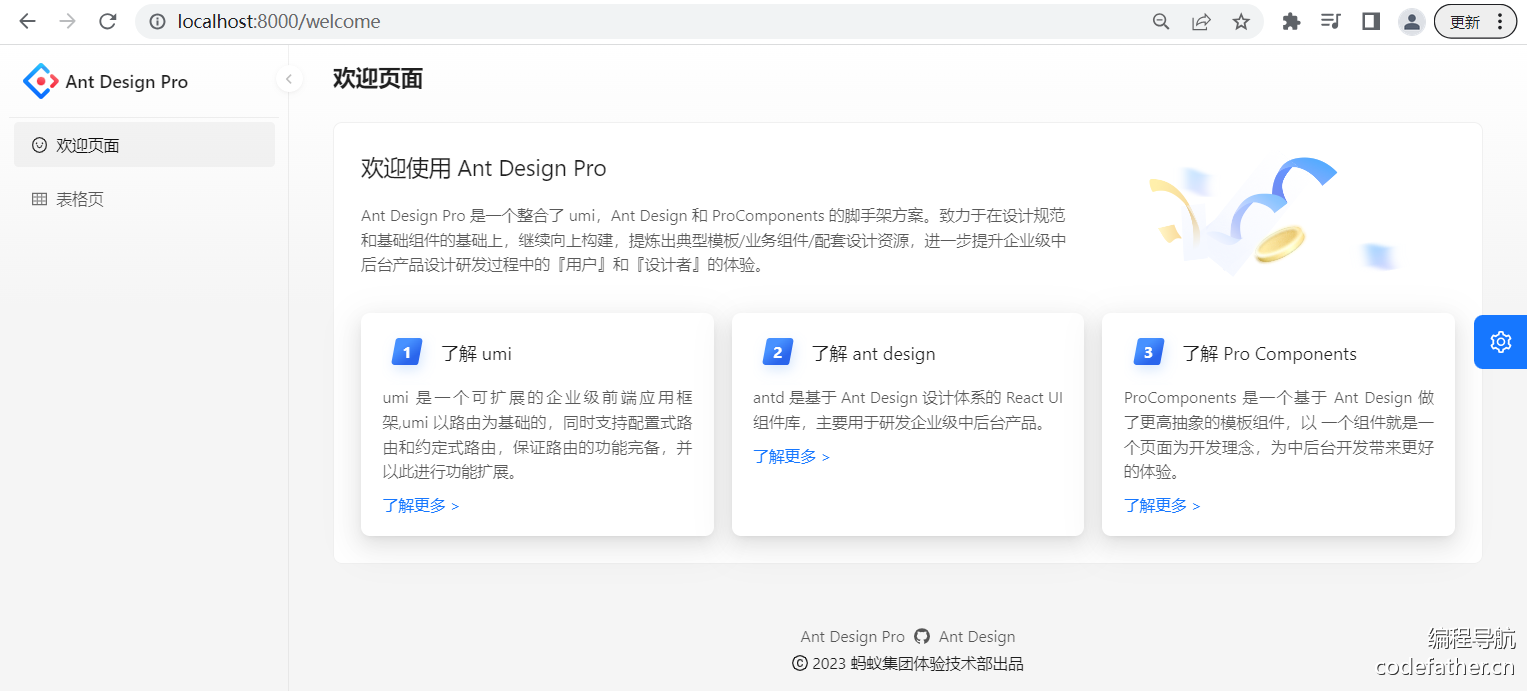
Task: Click the share page icon in the address bar
Action: 1201,21
